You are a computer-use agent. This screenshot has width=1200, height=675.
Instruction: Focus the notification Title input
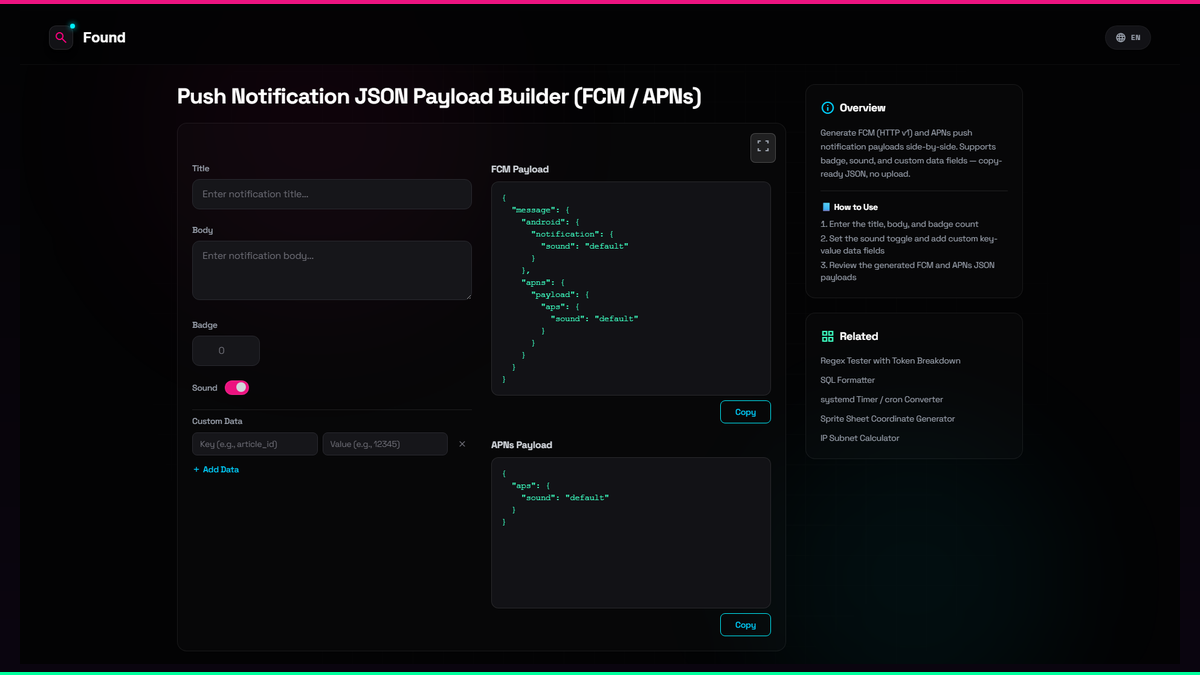tap(332, 194)
